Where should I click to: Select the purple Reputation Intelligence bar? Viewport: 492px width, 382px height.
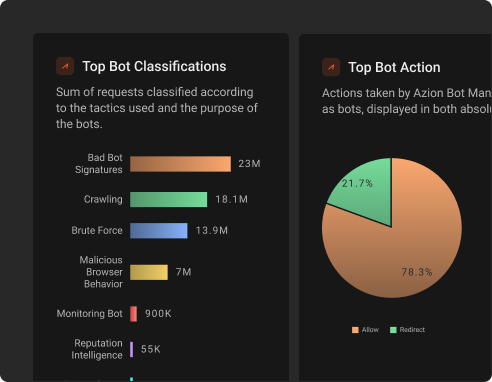click(132, 349)
